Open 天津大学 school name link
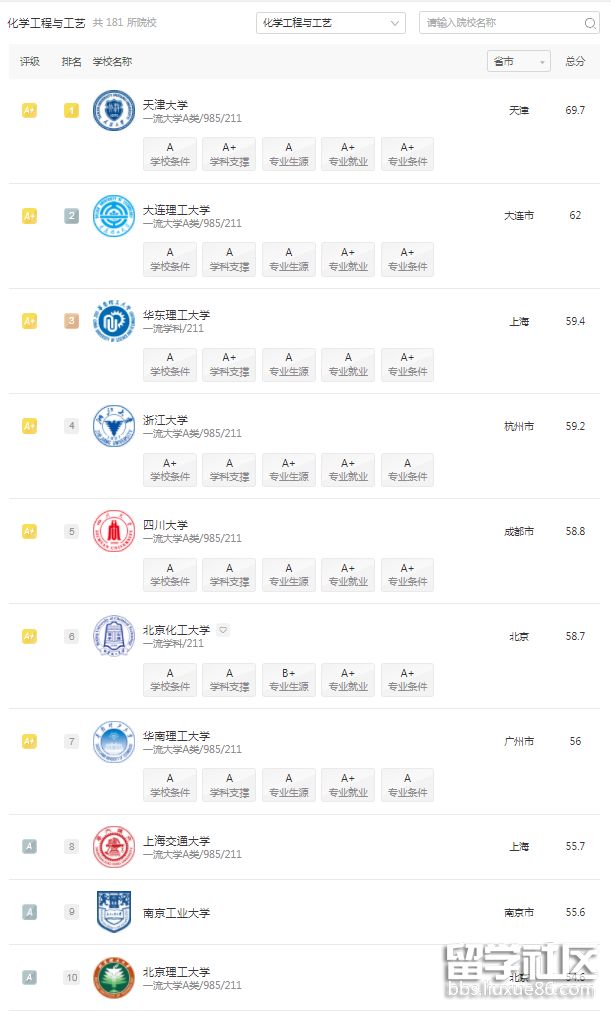The width and height of the screenshot is (611, 1011). [165, 104]
